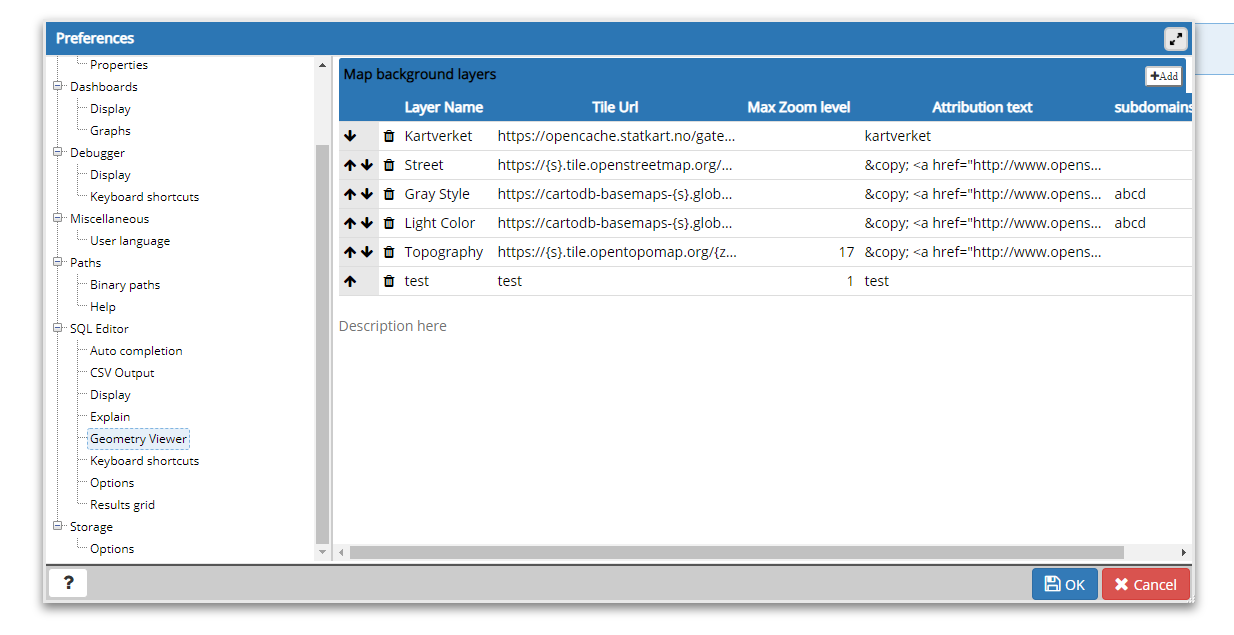1234x635 pixels.
Task: Delete the Kartverket layer with trash icon
Action: [x=389, y=136]
